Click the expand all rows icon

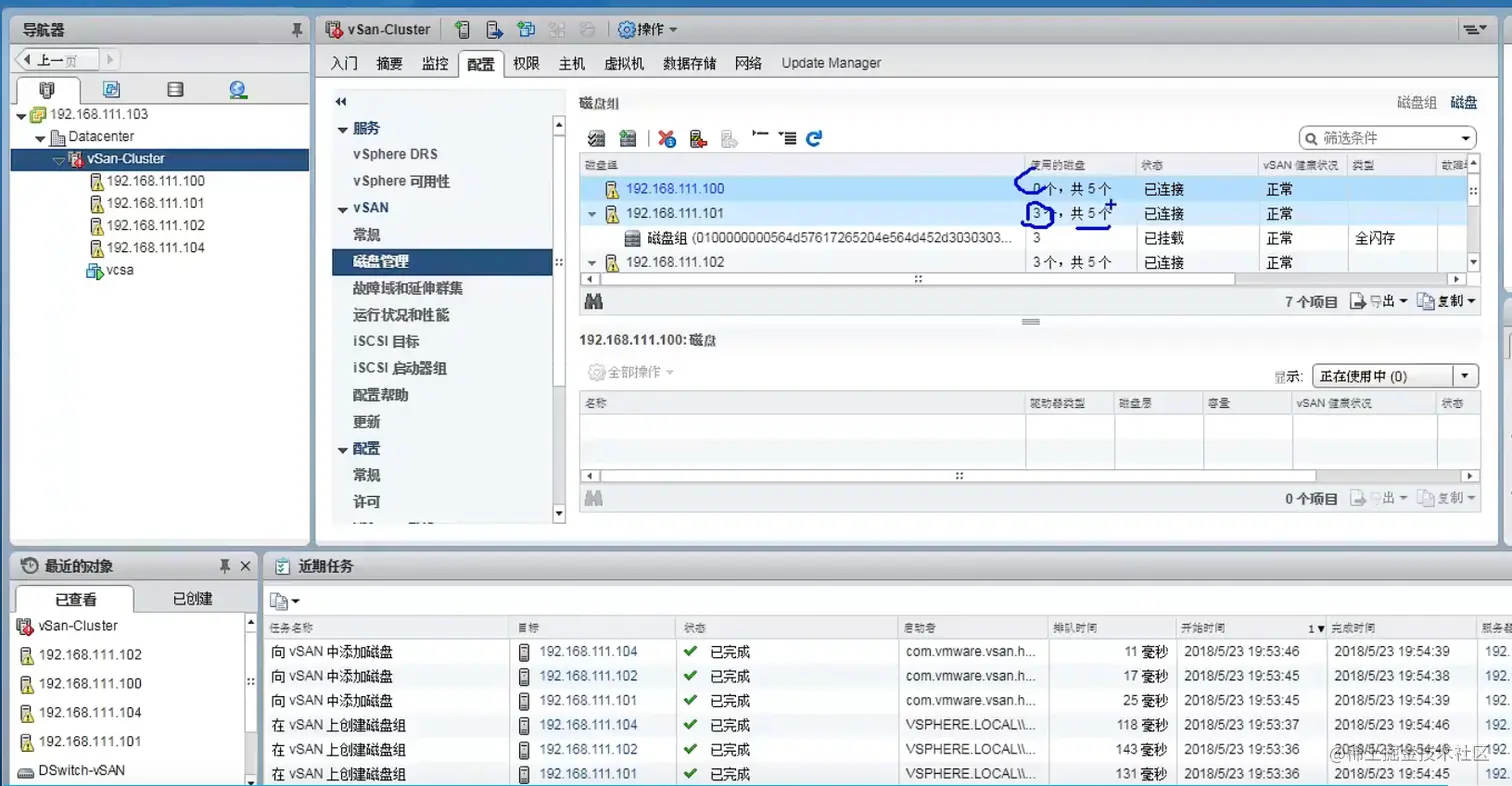[788, 138]
